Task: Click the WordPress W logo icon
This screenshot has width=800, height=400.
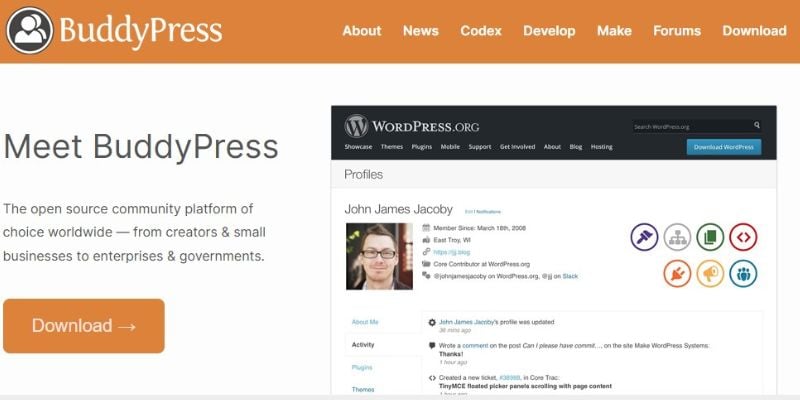Action: click(356, 126)
